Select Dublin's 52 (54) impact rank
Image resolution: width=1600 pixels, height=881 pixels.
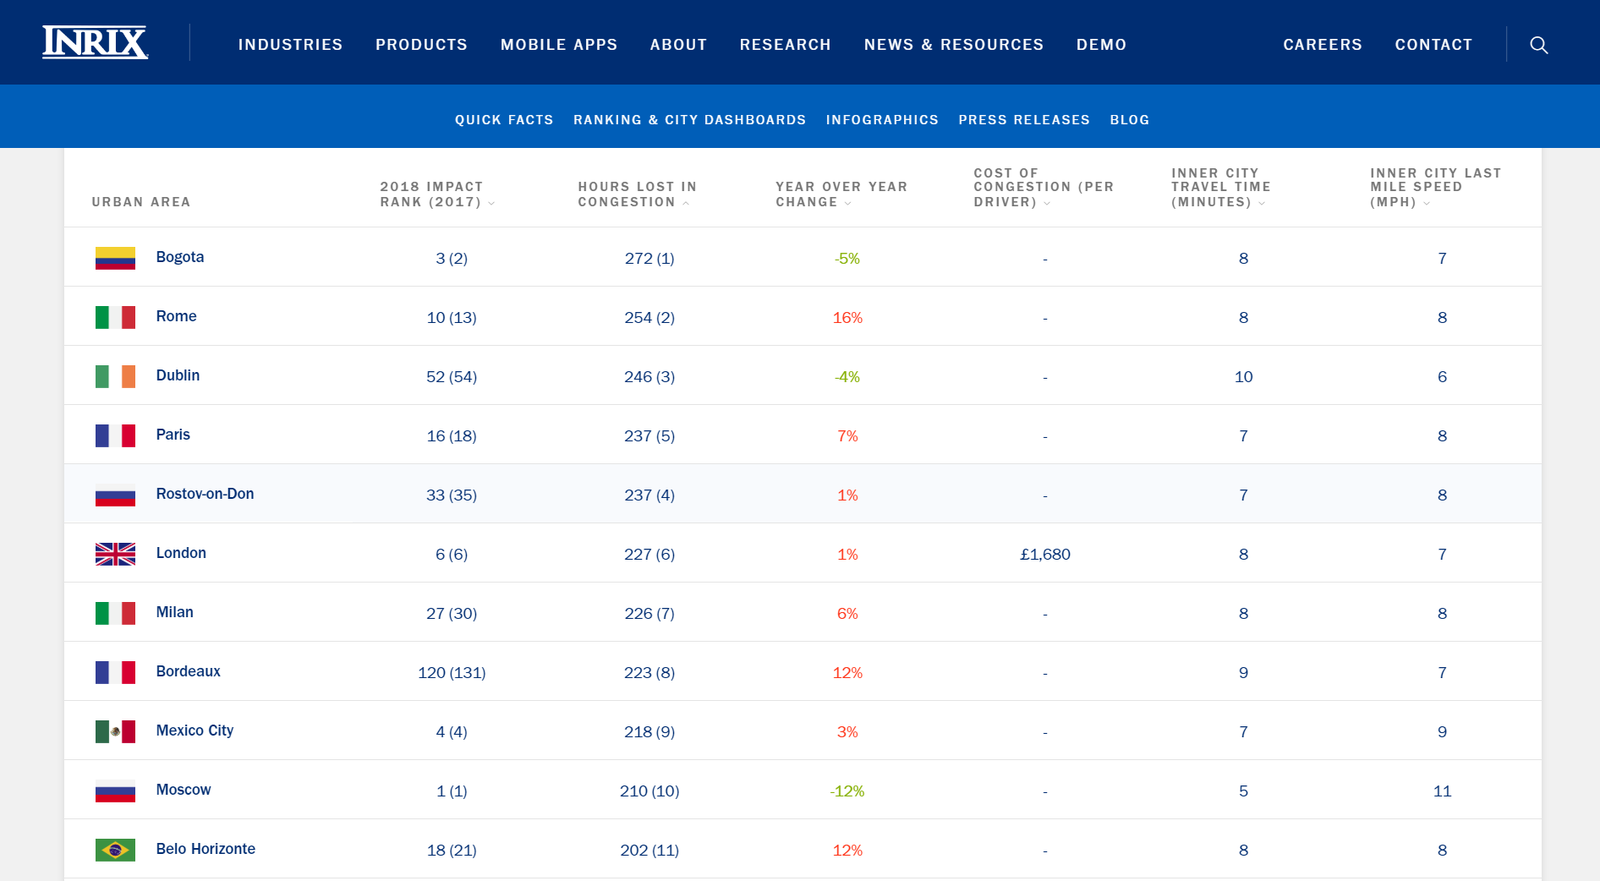[x=452, y=377]
